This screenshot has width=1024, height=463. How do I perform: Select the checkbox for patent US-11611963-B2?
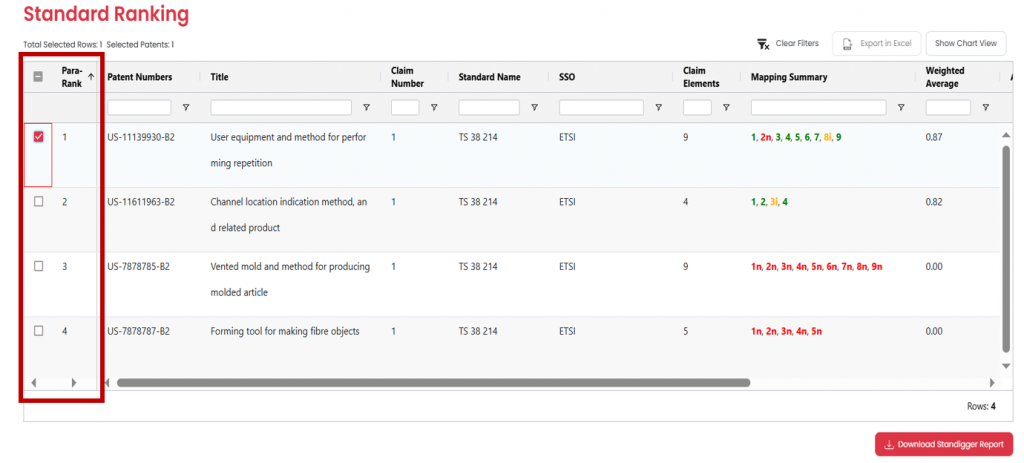point(39,202)
